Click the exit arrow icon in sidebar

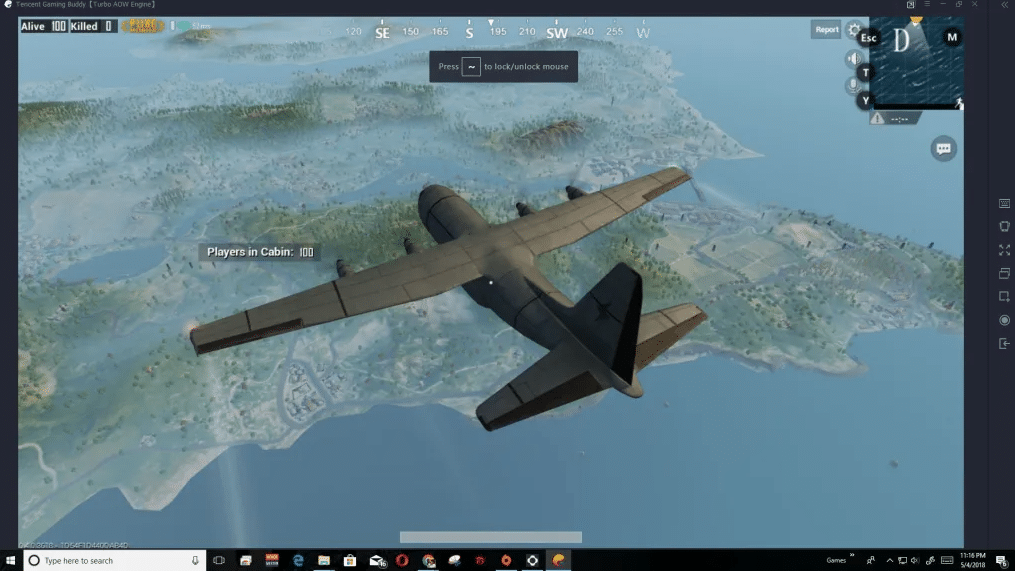(1004, 343)
